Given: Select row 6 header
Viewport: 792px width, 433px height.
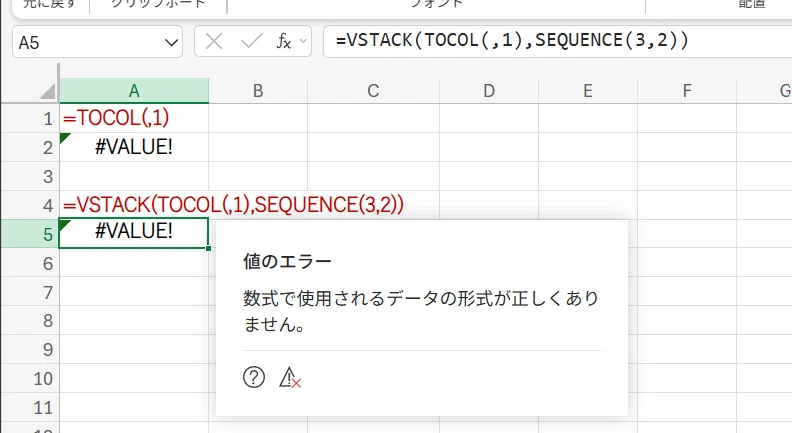Looking at the screenshot, I should coord(30,263).
